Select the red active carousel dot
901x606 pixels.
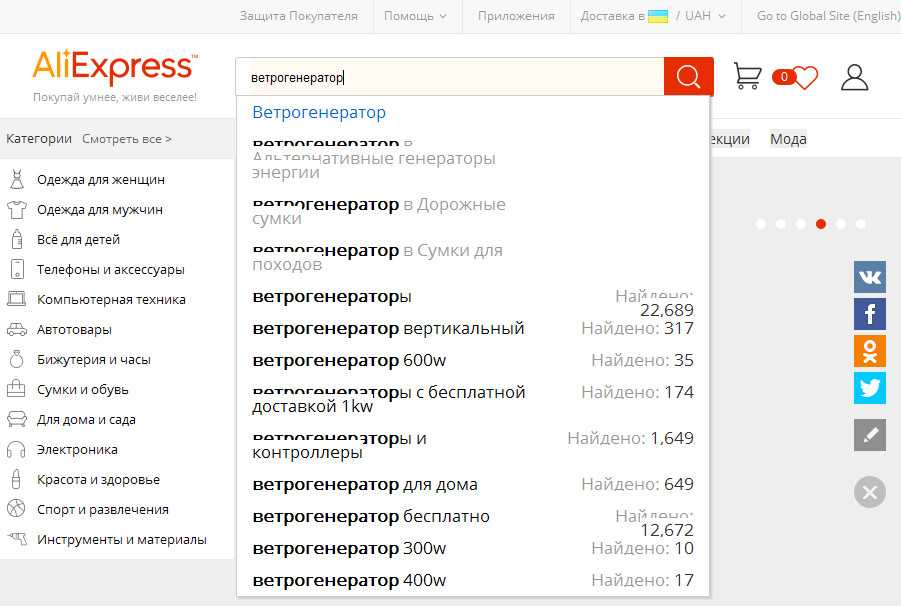[821, 224]
